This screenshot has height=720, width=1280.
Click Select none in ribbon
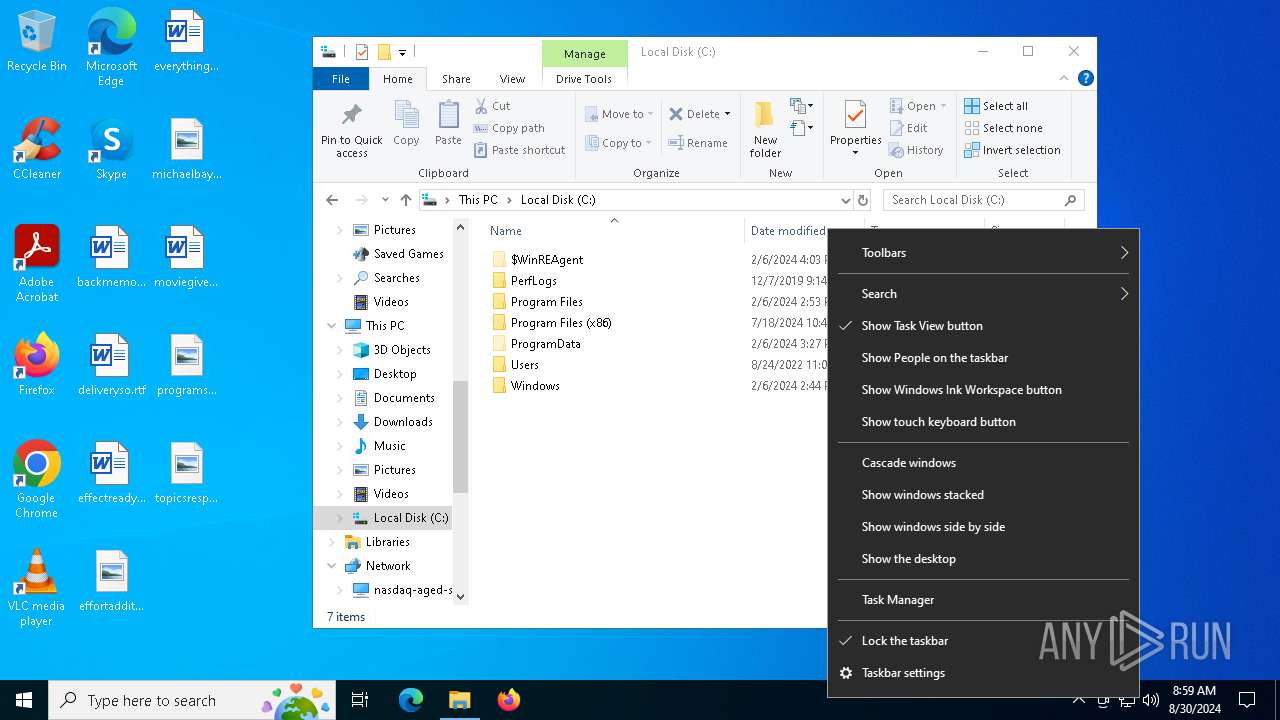pyautogui.click(x=1003, y=128)
